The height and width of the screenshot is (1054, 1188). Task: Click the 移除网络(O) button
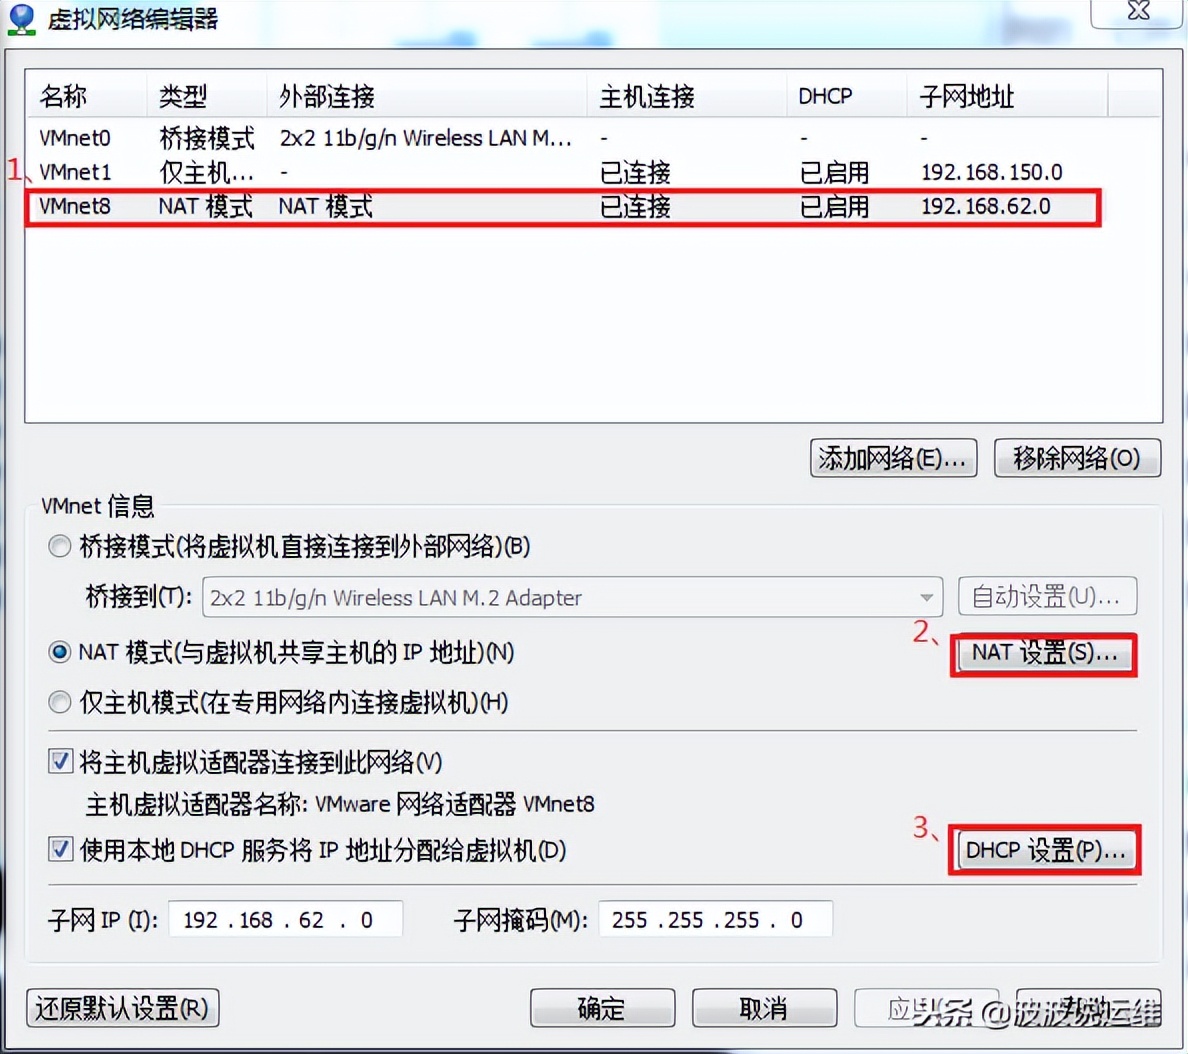[1076, 458]
